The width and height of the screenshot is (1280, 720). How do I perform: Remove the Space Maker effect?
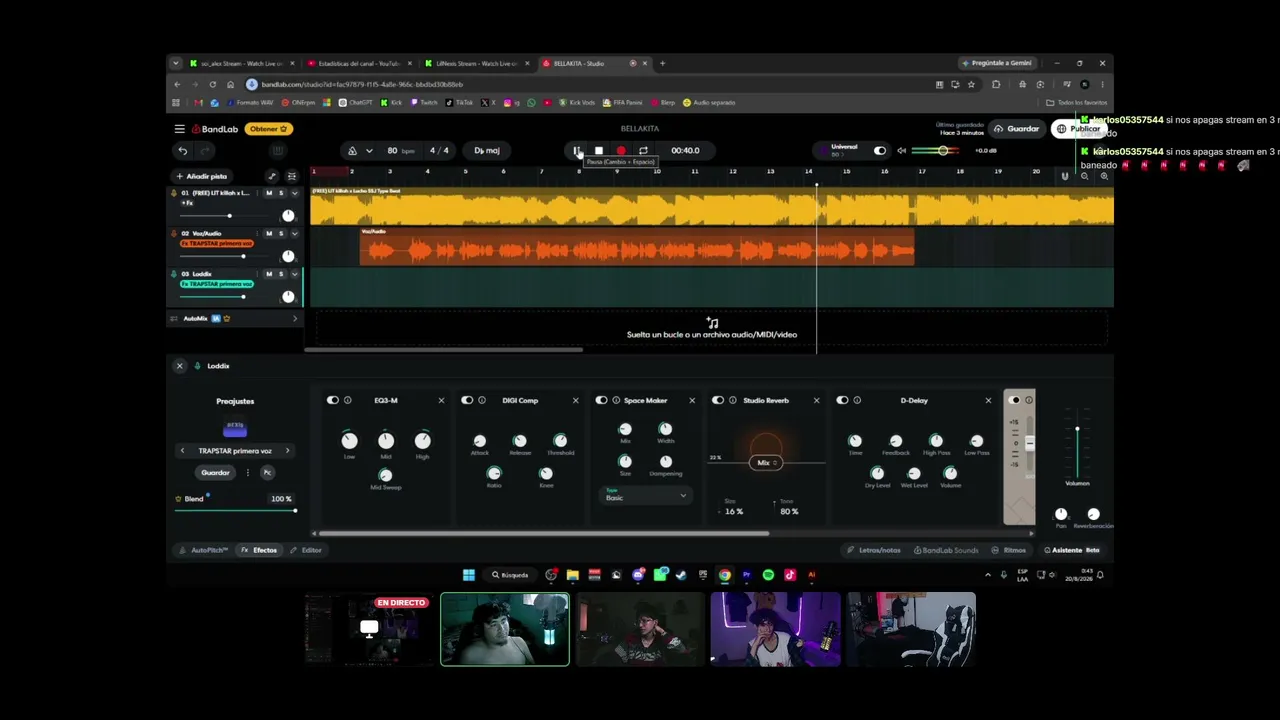click(692, 400)
